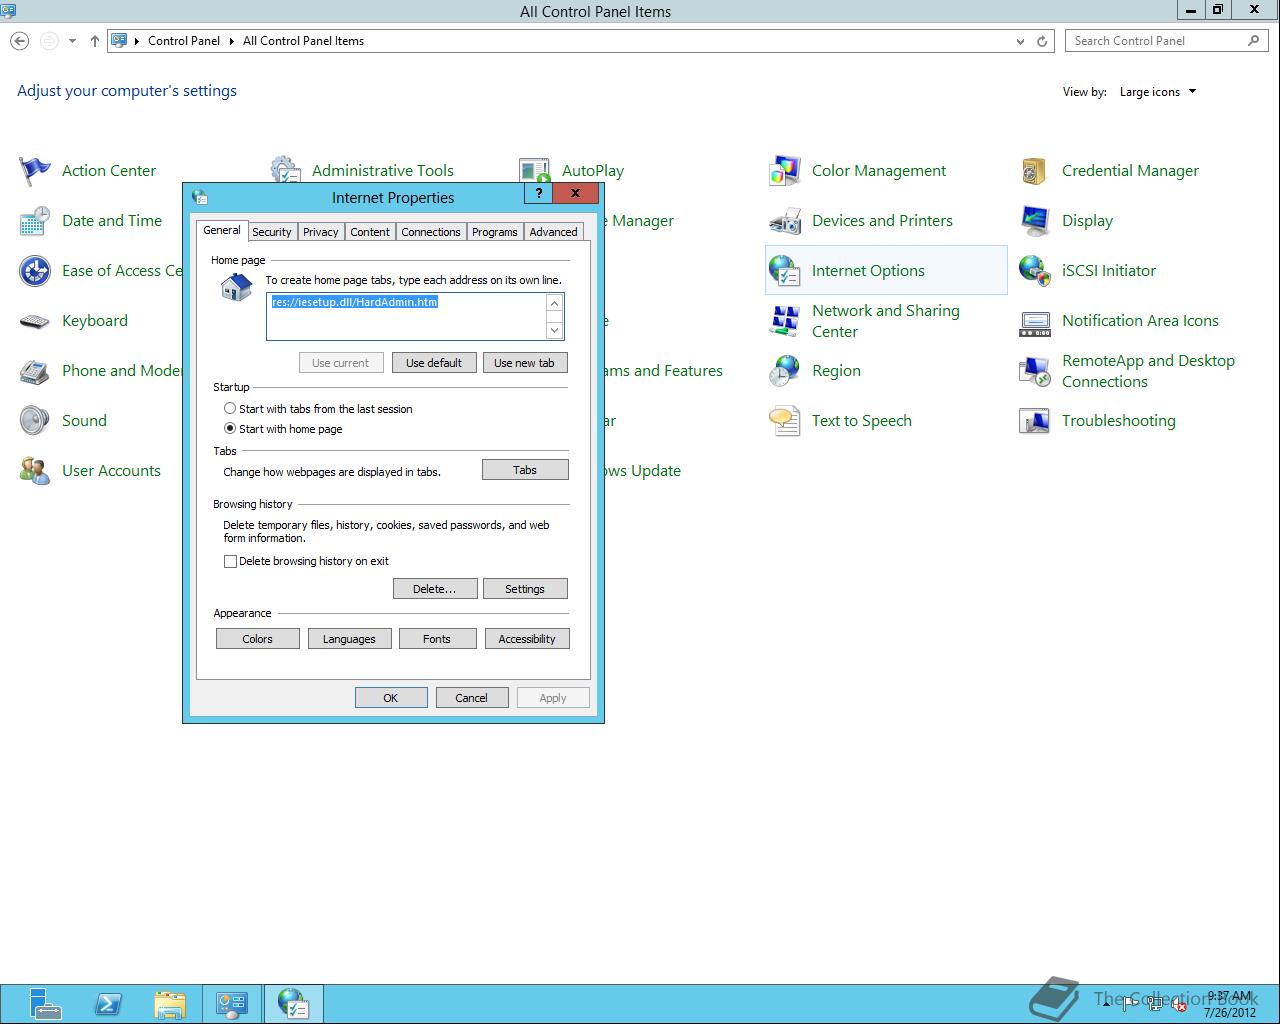This screenshot has height=1024, width=1280.
Task: Click the Delete... browsing history button
Action: (435, 589)
